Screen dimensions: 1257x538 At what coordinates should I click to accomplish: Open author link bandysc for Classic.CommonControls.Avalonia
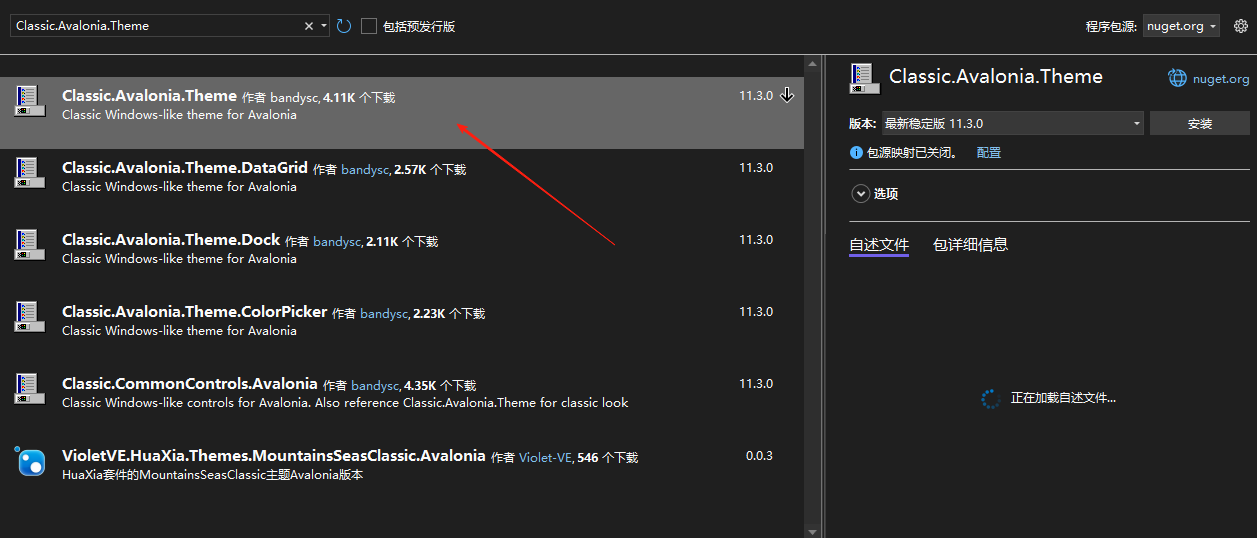click(374, 386)
